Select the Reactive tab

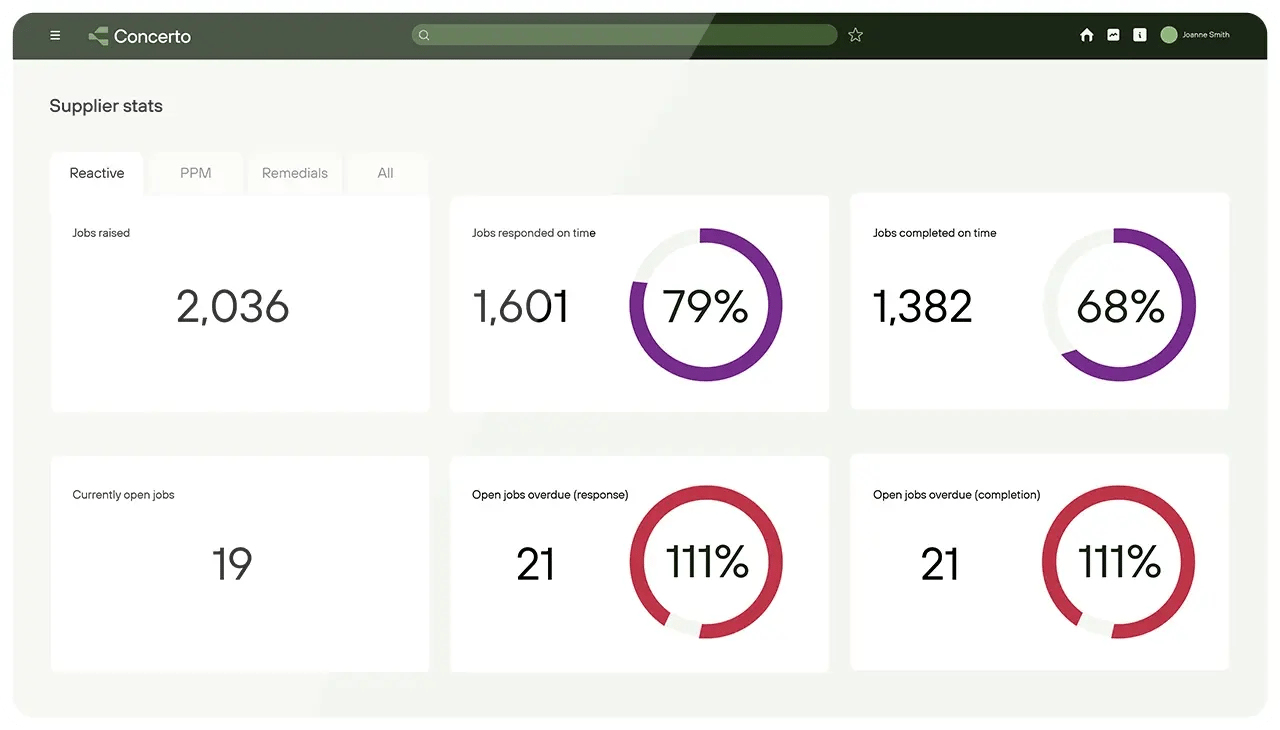click(x=97, y=173)
